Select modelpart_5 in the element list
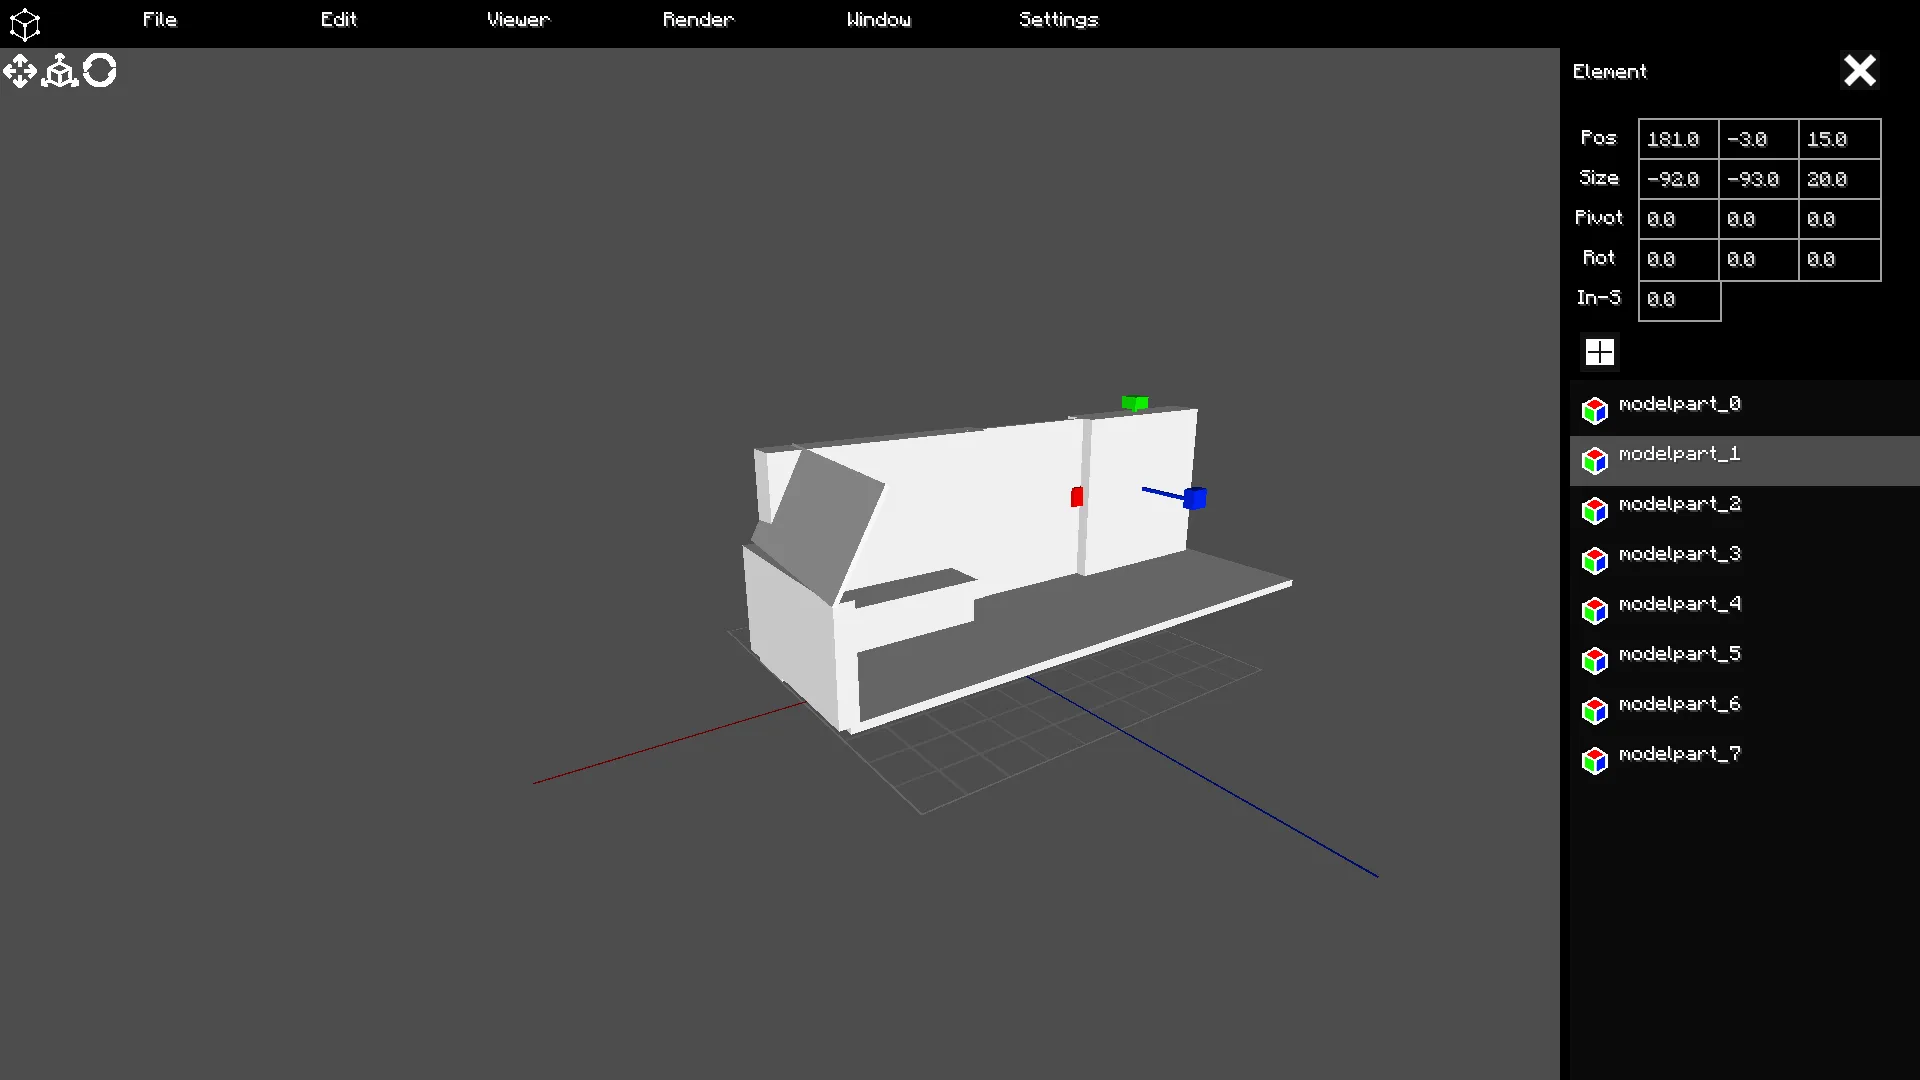The height and width of the screenshot is (1080, 1920). (1744, 660)
